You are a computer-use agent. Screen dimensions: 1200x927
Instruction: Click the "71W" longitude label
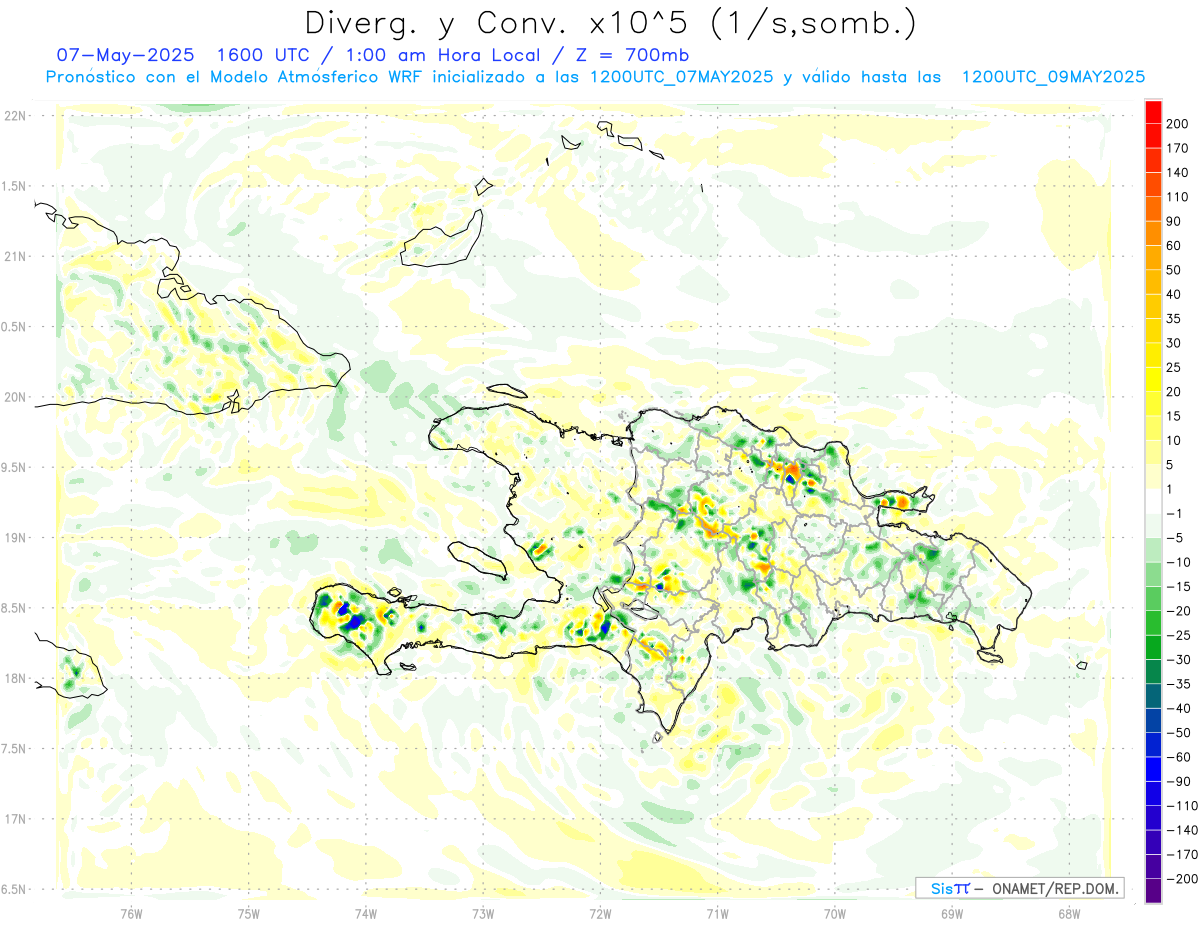[717, 914]
